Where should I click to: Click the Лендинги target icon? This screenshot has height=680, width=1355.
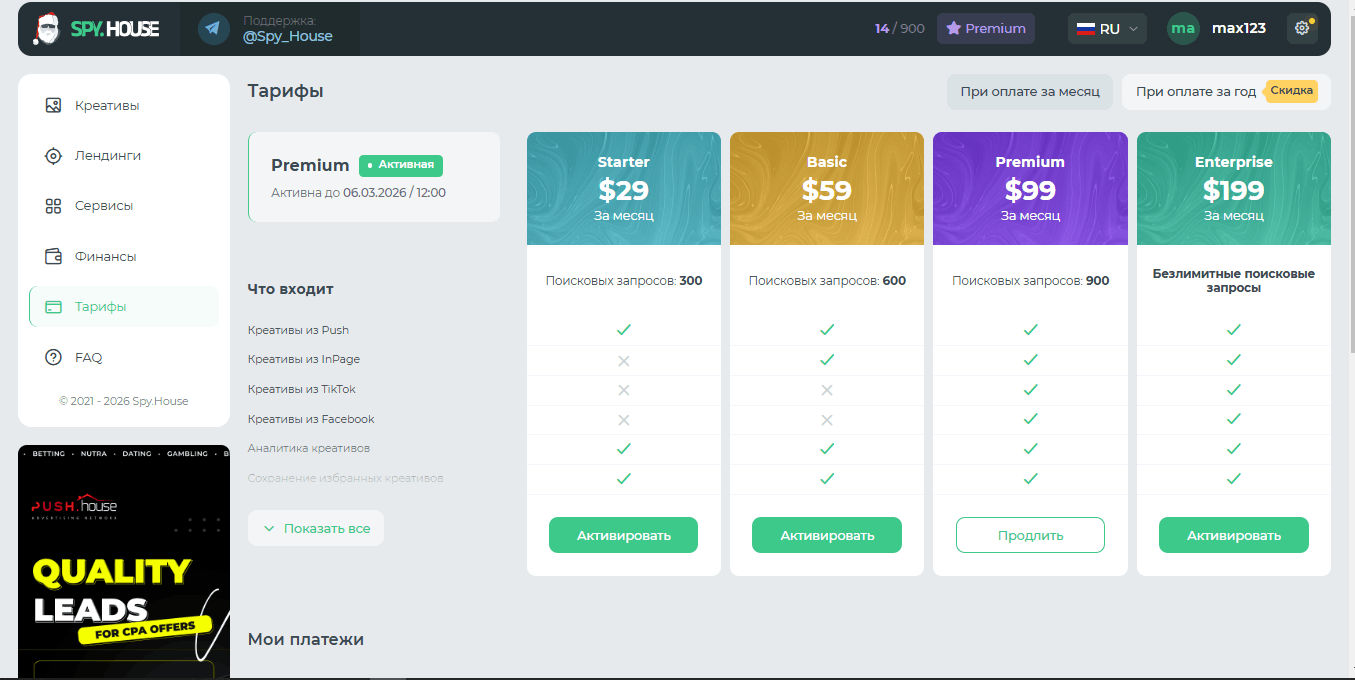54,156
